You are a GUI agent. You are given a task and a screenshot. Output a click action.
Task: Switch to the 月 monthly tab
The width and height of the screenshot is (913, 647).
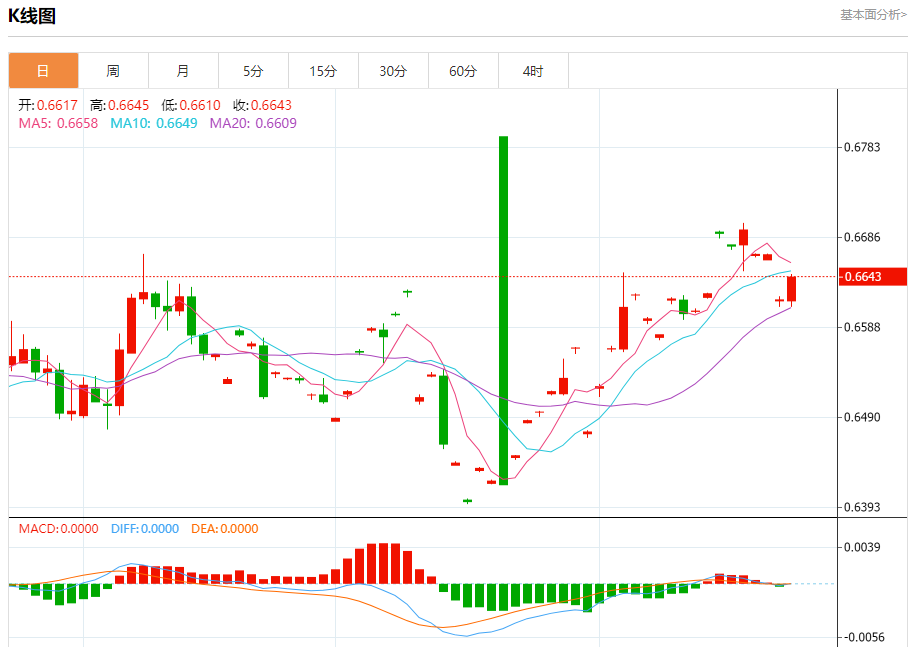point(183,71)
